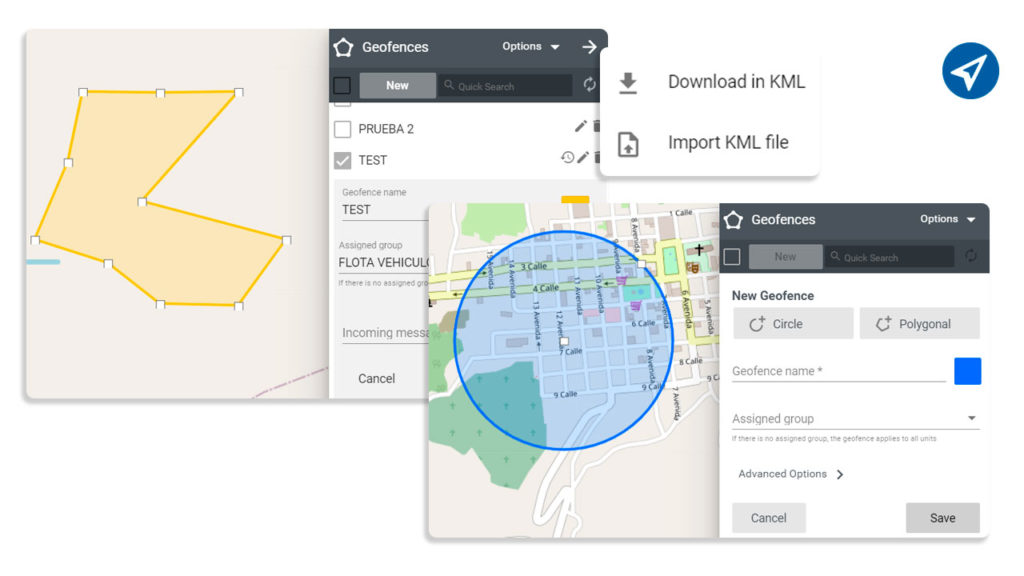Open Options dropdown in lower Geofences panel
Screen dimensions: 1024x576
(948, 219)
